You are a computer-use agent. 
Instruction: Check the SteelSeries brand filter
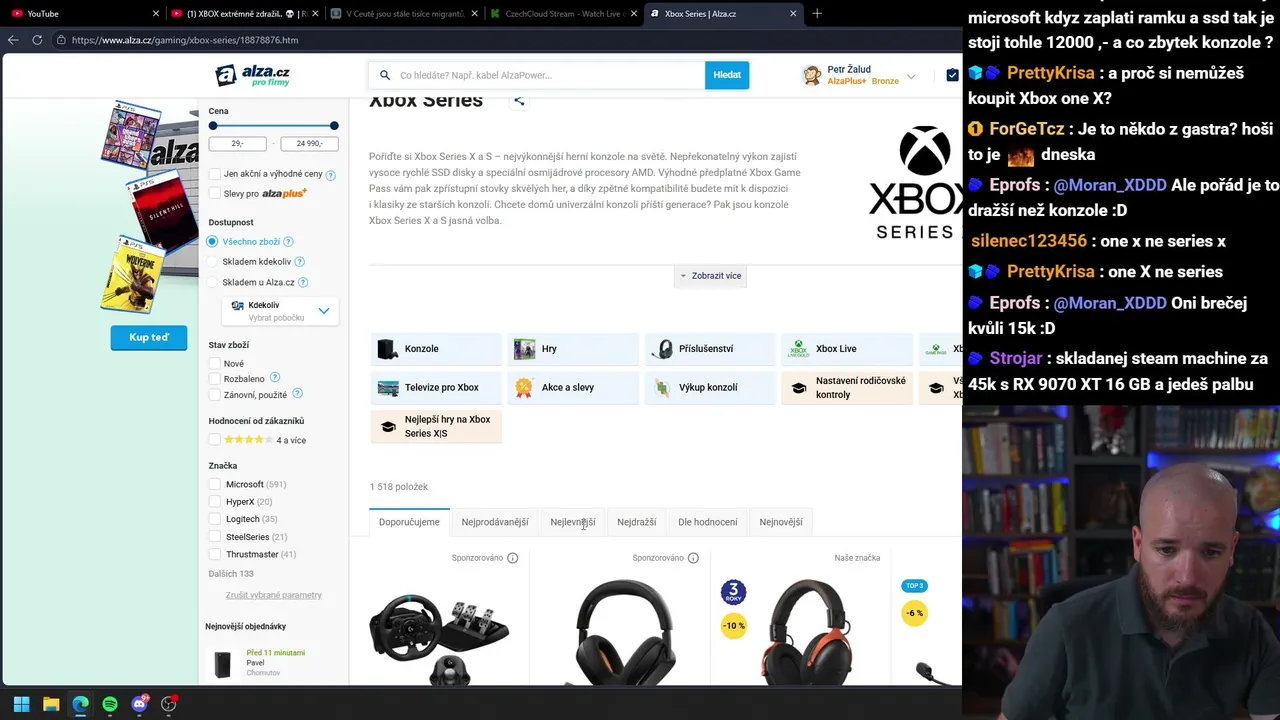tap(214, 537)
